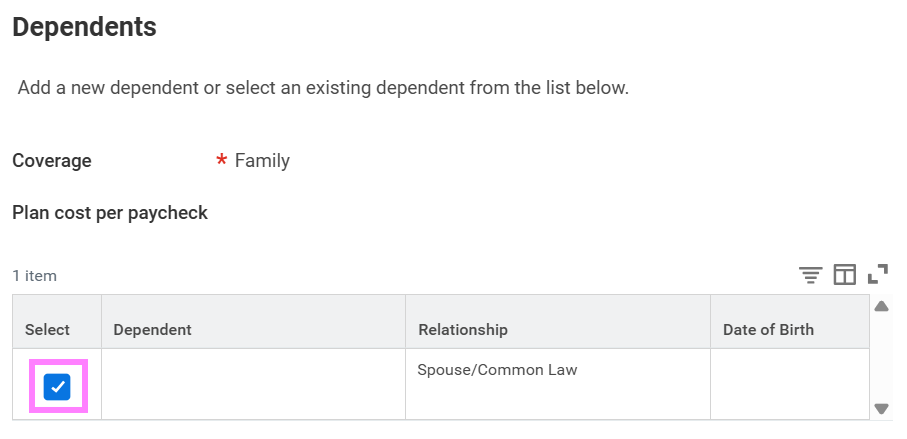Click the 1 item count label

[35, 276]
